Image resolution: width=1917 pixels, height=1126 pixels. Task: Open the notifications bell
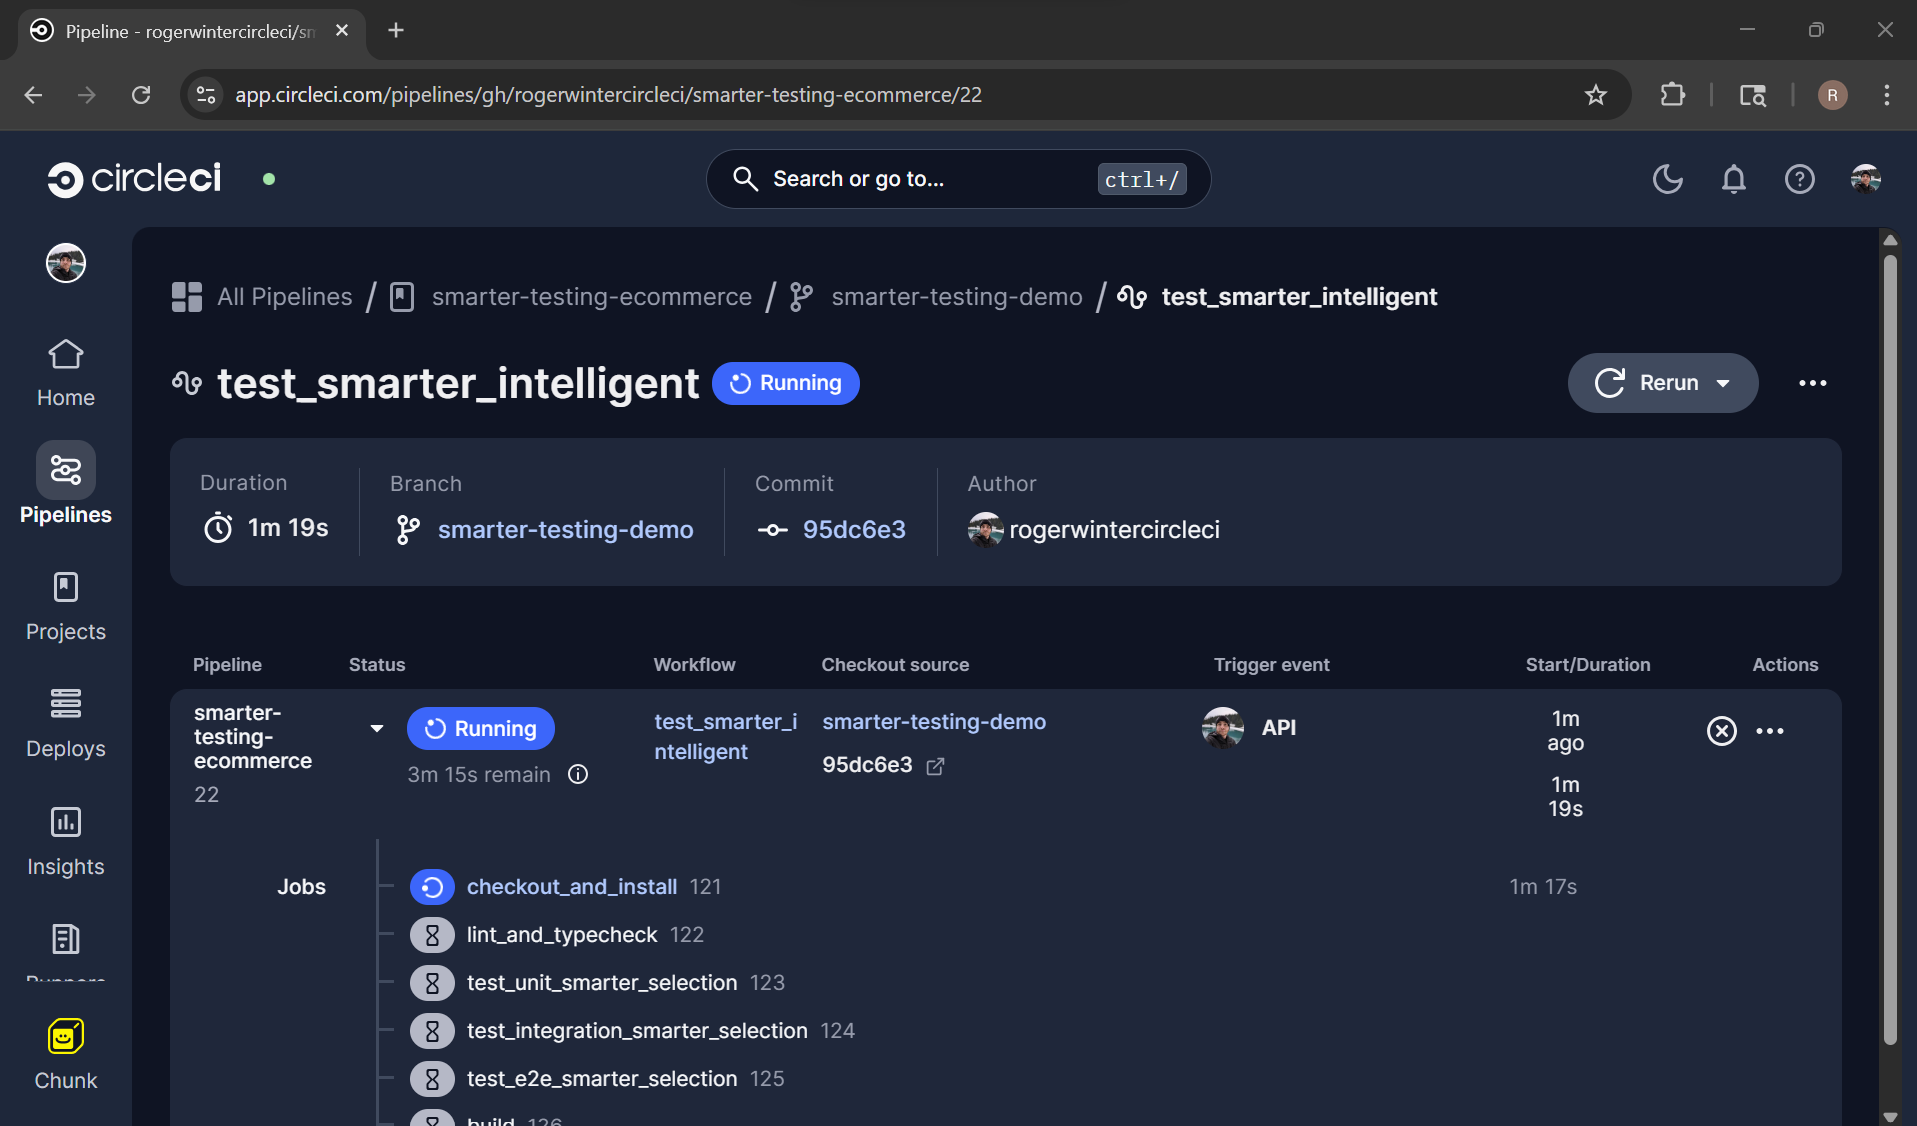tap(1733, 179)
